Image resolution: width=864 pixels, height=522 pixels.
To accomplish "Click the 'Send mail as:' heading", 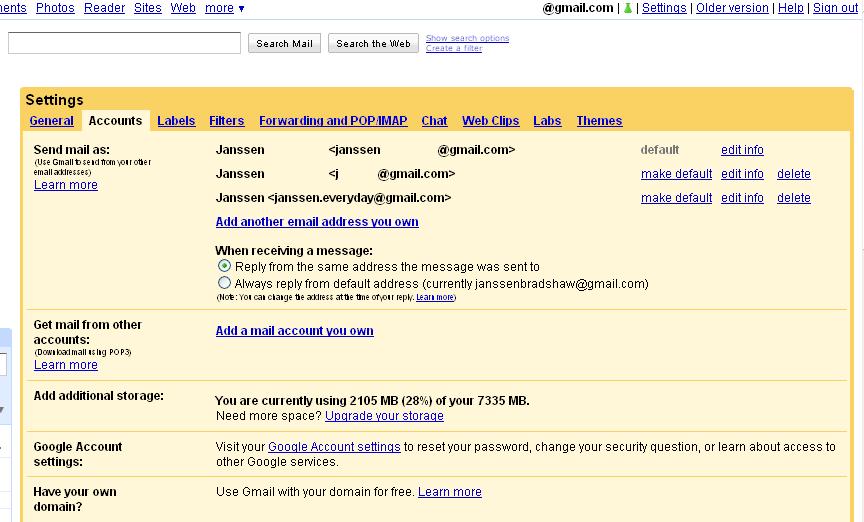I will point(72,149).
